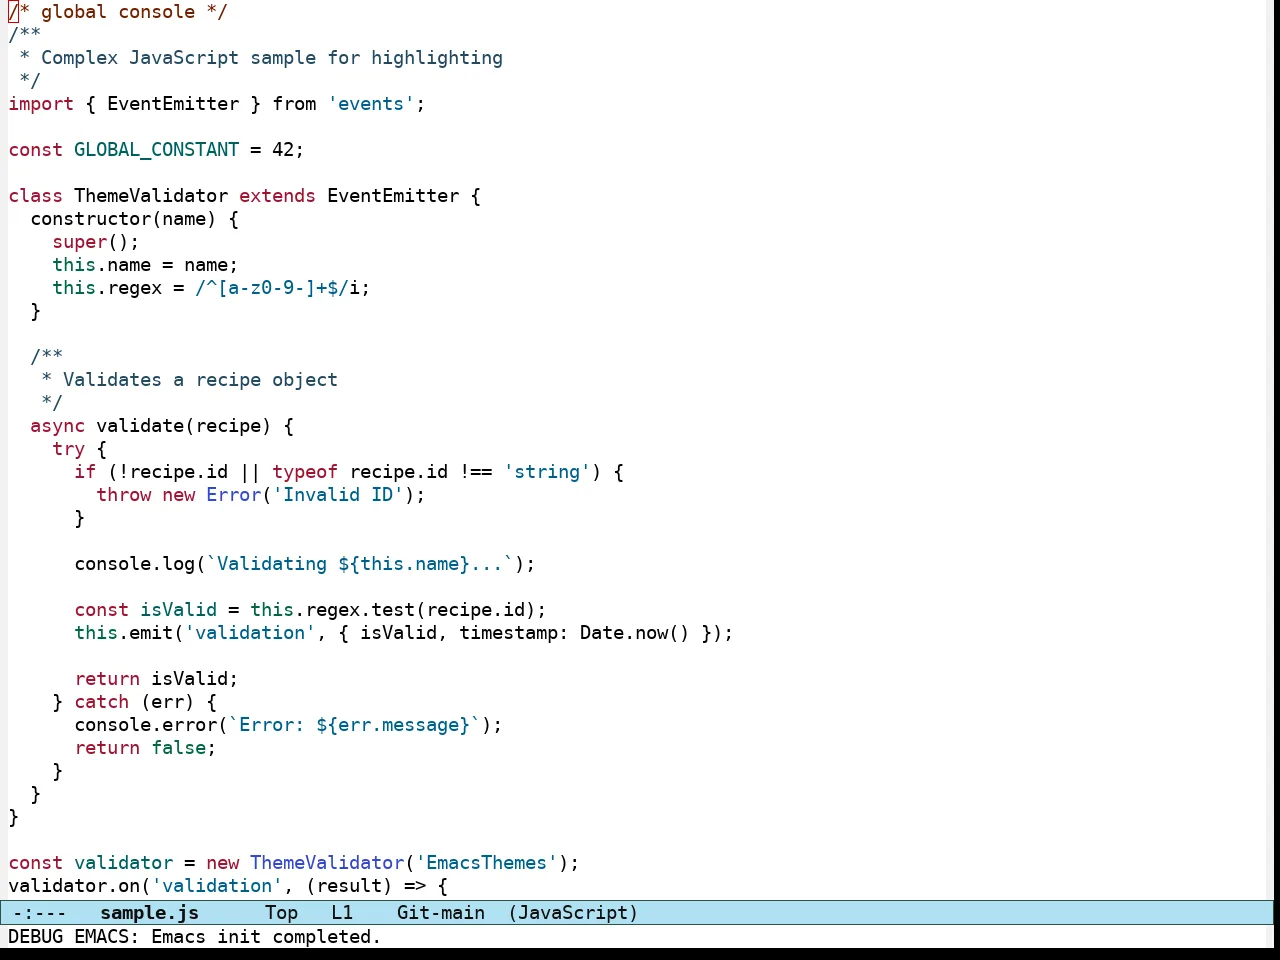Click 'regex.test' call
The height and width of the screenshot is (960, 1280).
coord(360,610)
